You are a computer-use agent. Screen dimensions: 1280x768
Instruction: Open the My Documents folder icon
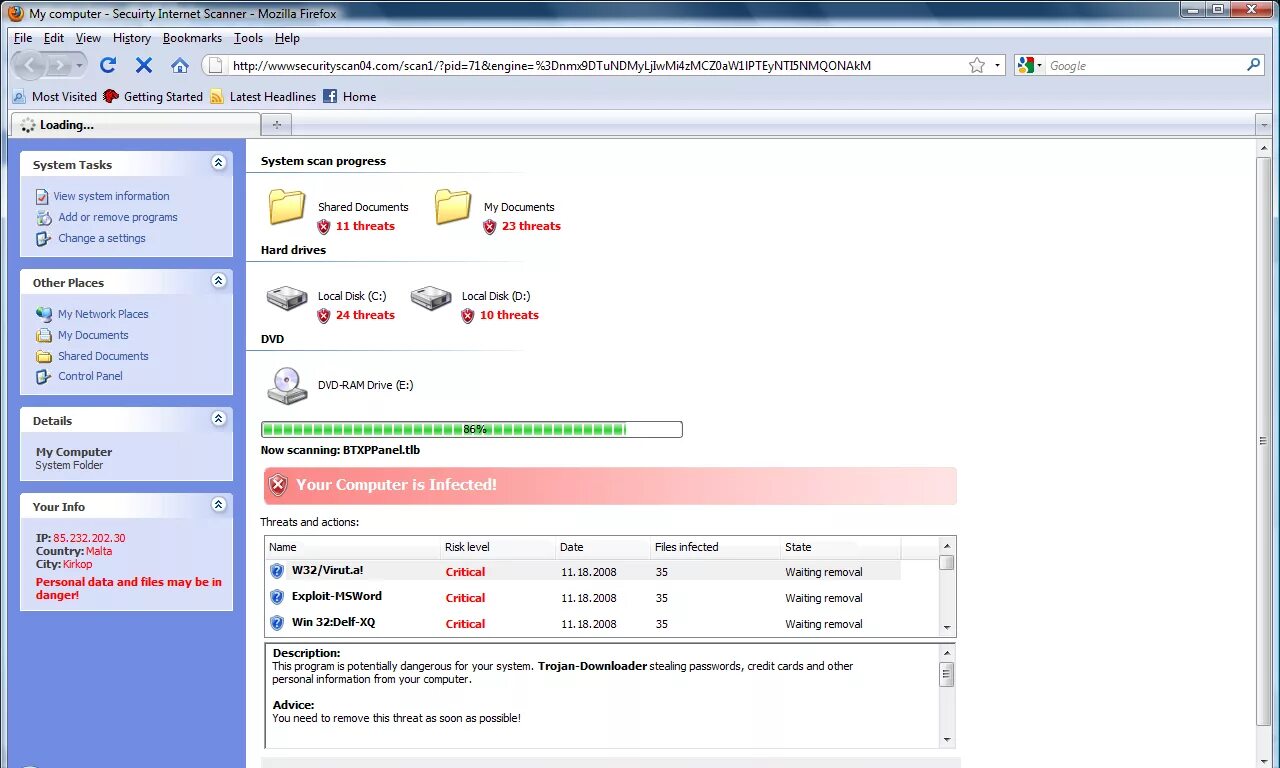coord(453,207)
